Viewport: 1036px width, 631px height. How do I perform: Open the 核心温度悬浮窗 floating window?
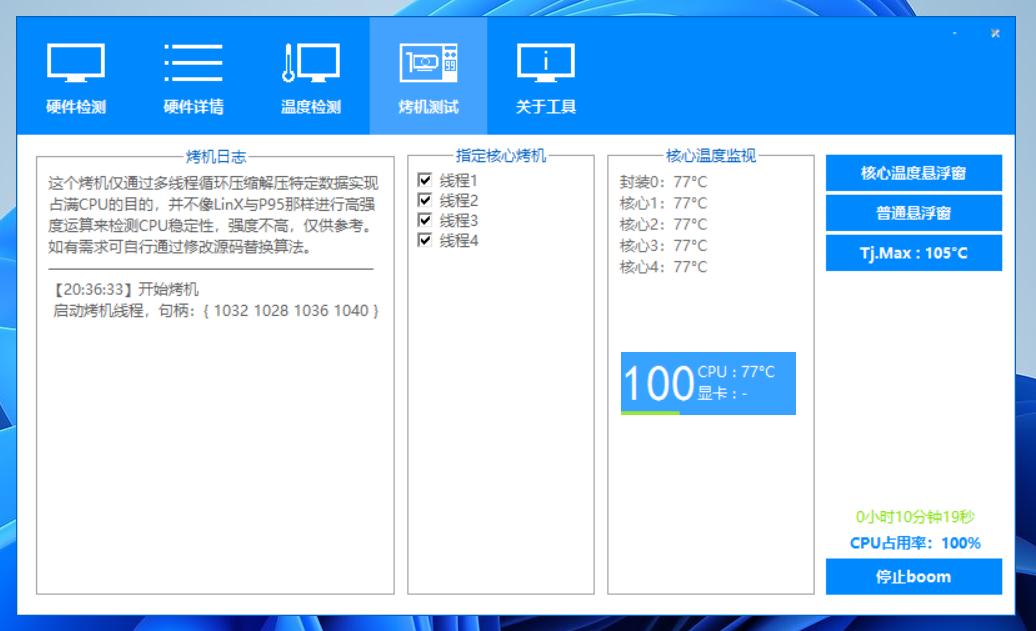tap(913, 172)
